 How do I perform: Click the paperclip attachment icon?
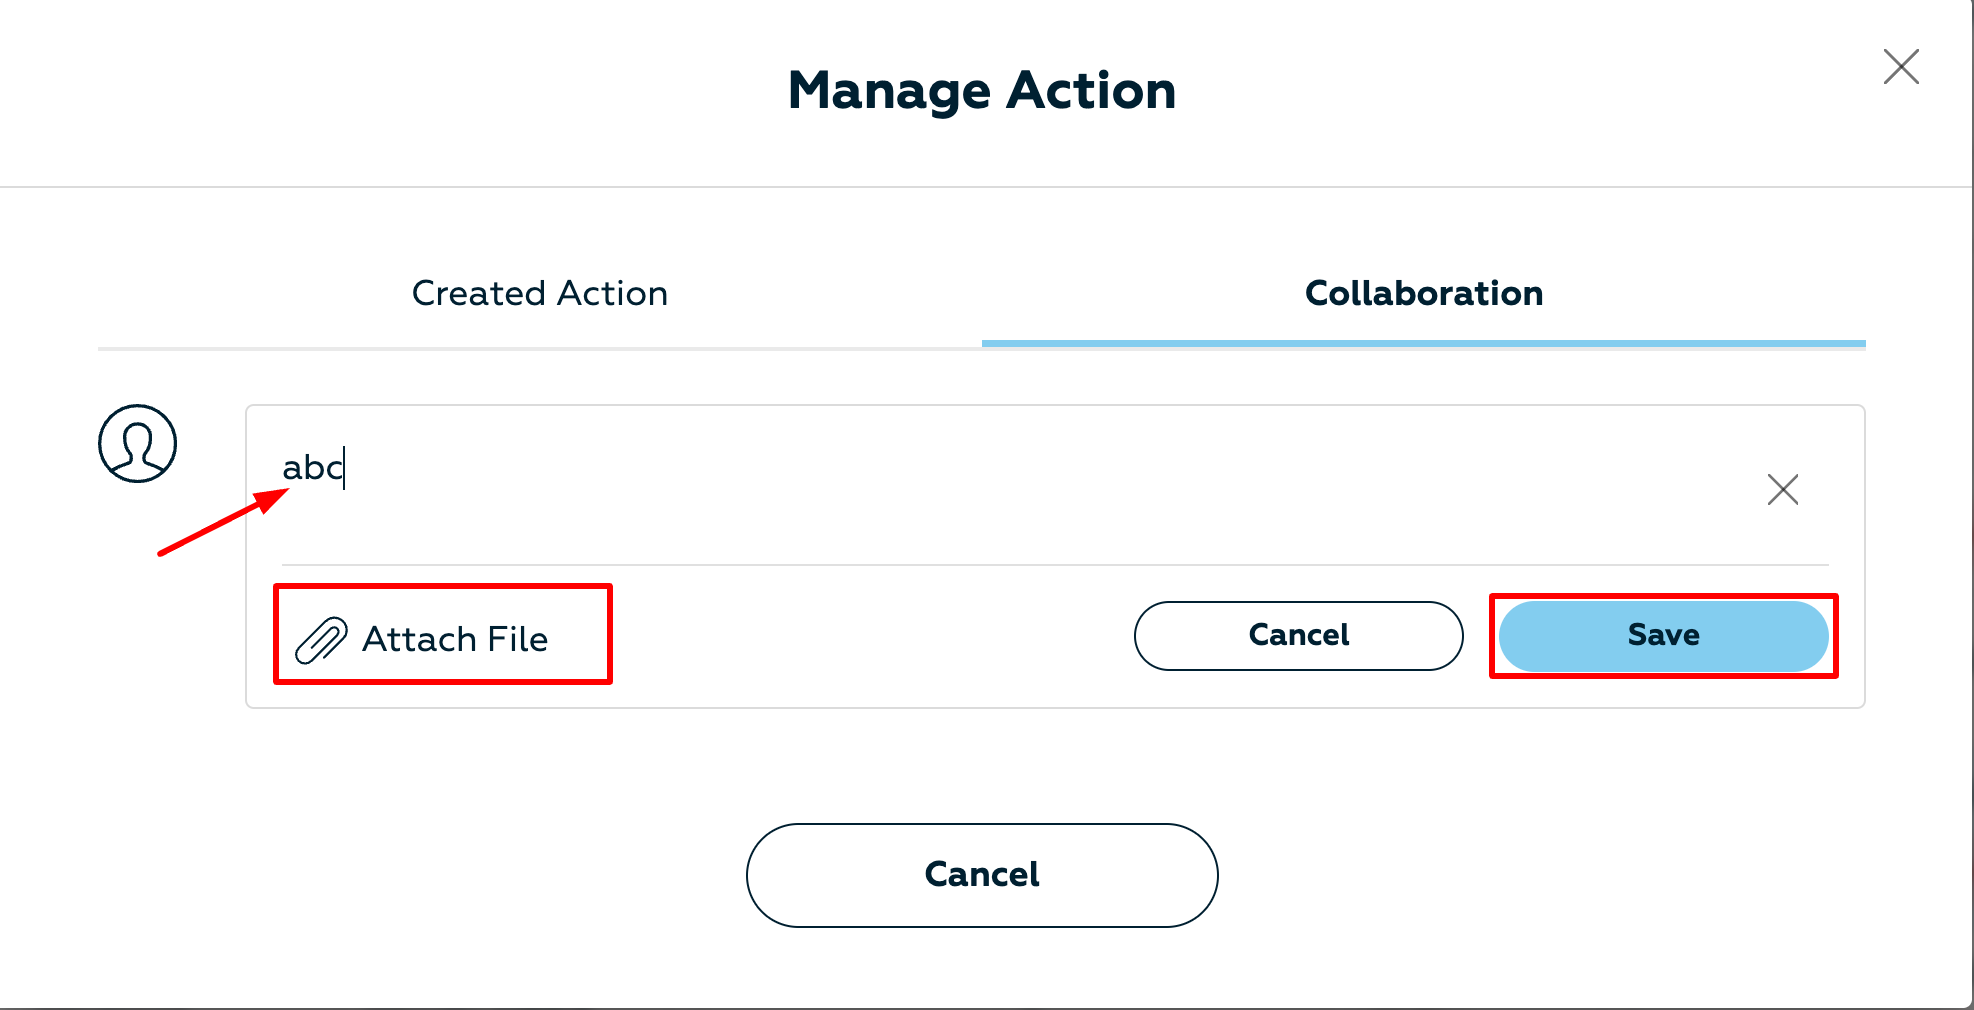(321, 640)
